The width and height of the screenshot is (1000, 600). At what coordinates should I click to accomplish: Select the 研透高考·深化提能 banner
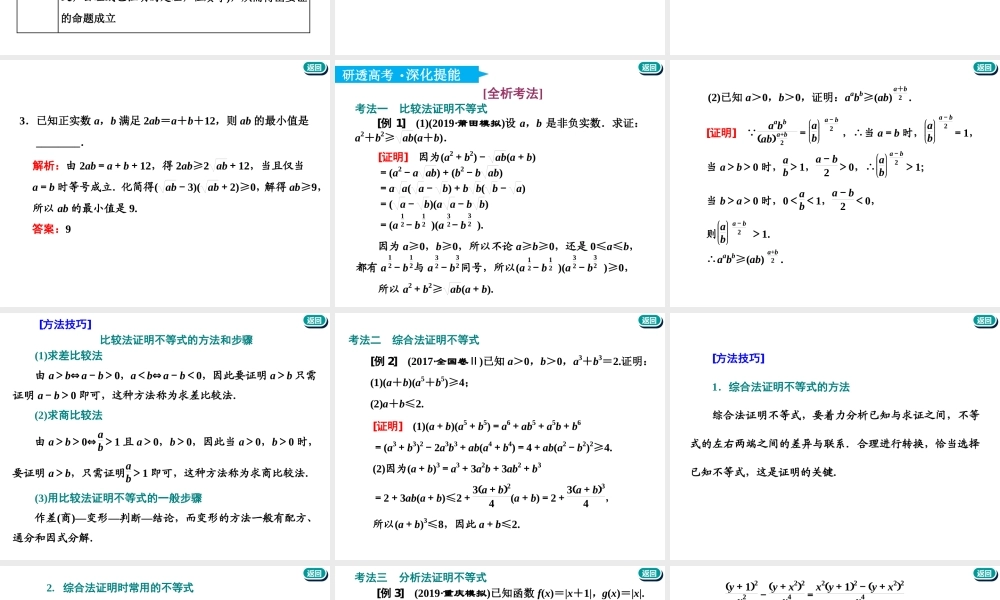point(400,72)
